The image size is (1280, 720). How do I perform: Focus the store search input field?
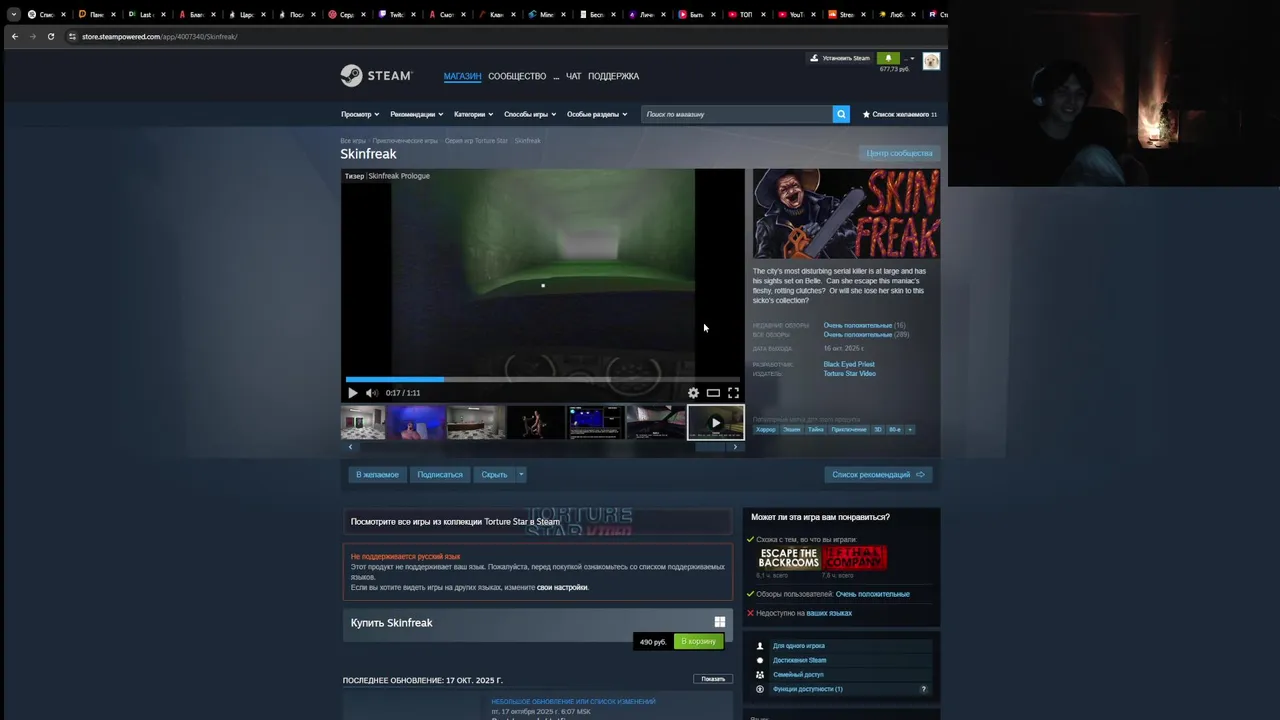coord(737,114)
